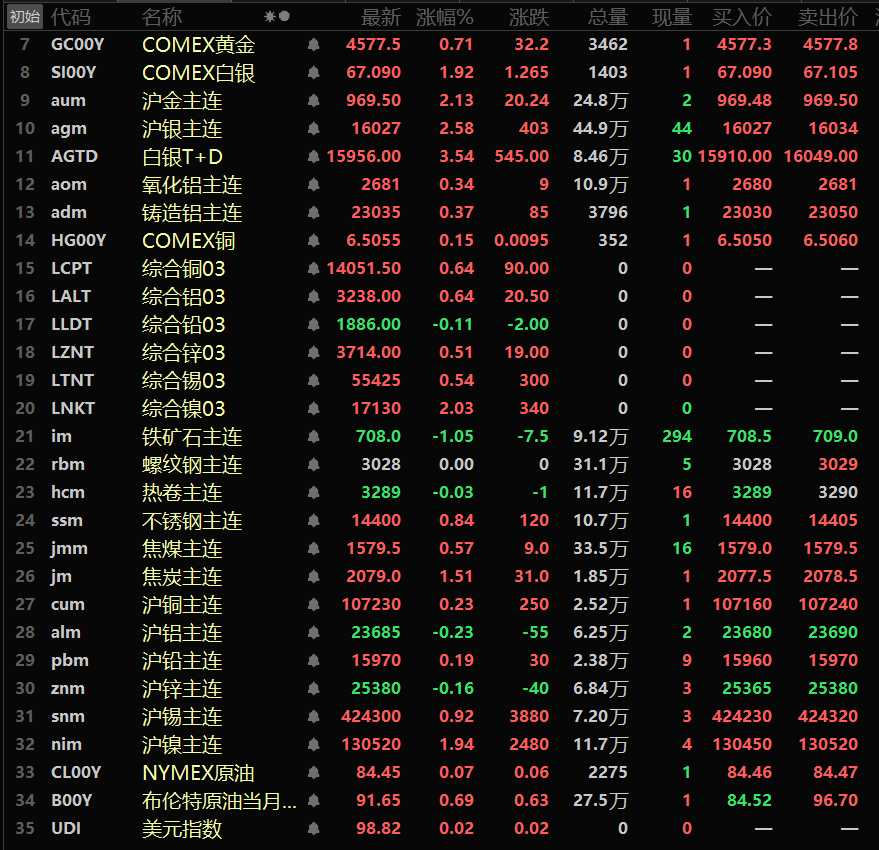Click bell icon beside 白银T+D
The width and height of the screenshot is (879, 850).
[x=313, y=156]
